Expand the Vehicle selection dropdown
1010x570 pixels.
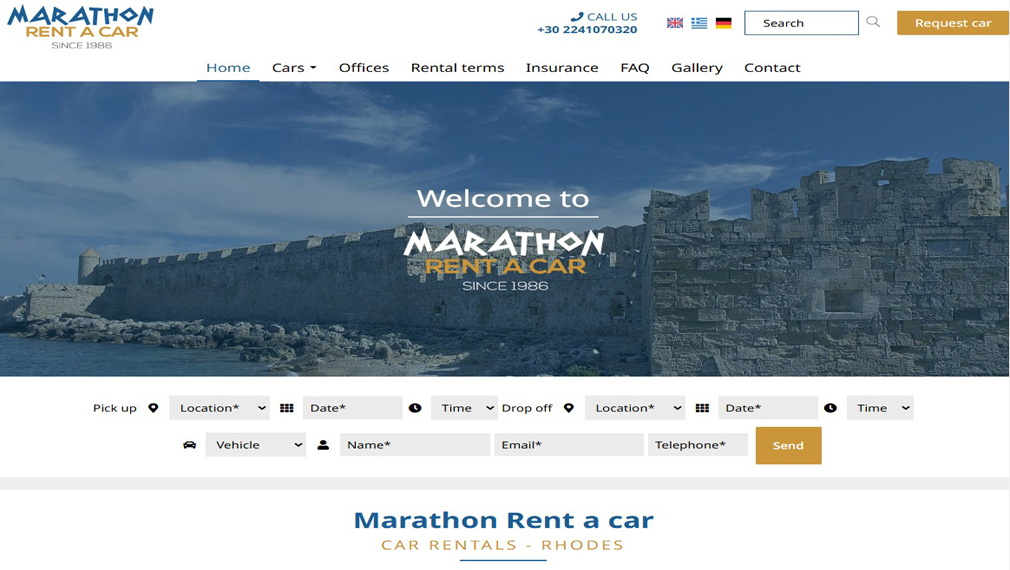coord(256,445)
